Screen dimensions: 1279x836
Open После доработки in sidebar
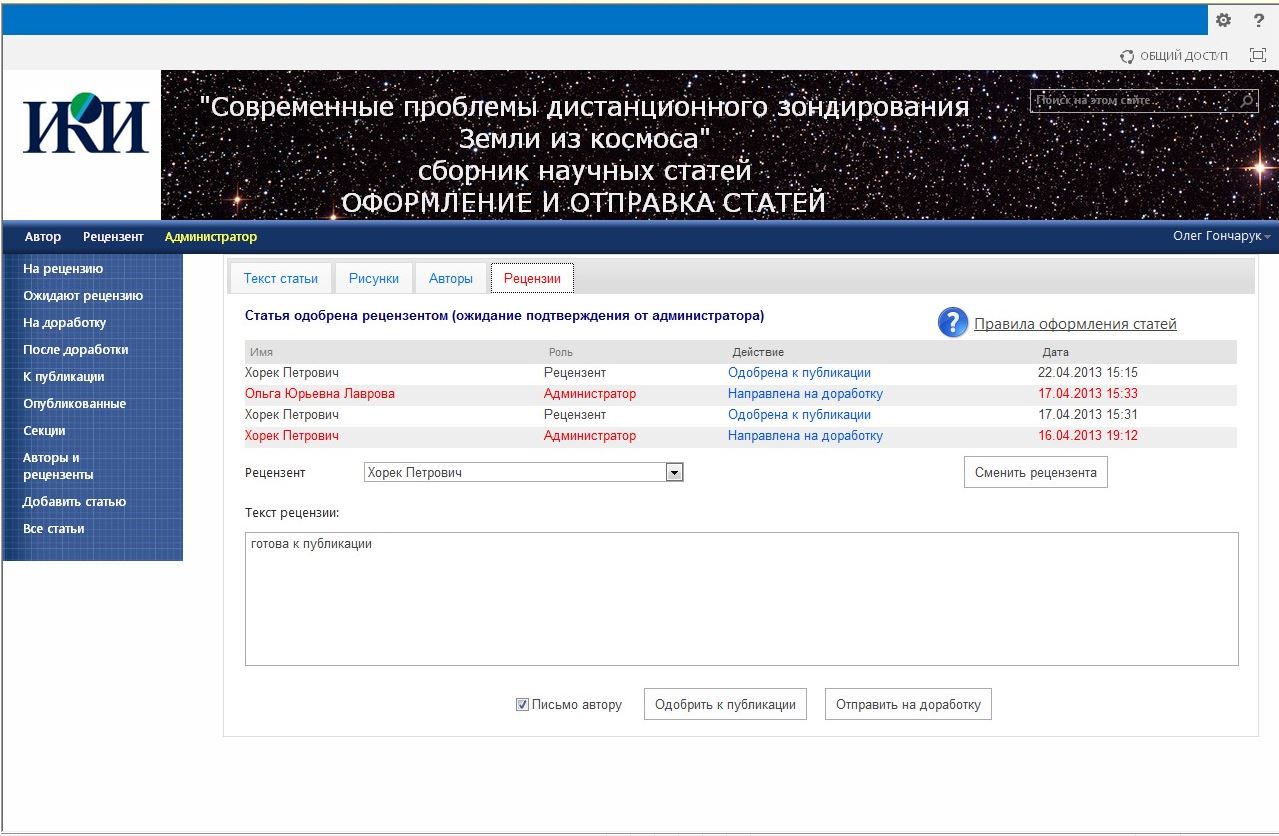coord(76,349)
